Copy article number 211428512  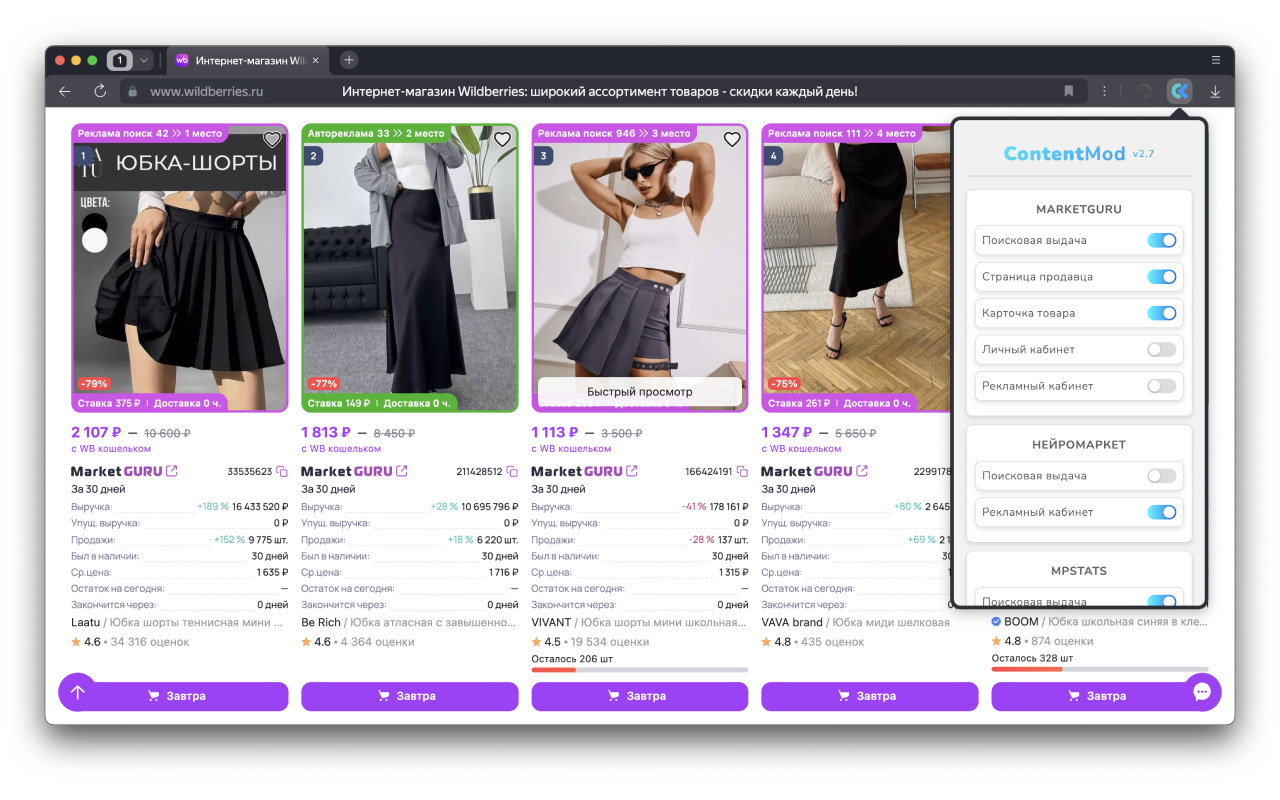(x=512, y=471)
